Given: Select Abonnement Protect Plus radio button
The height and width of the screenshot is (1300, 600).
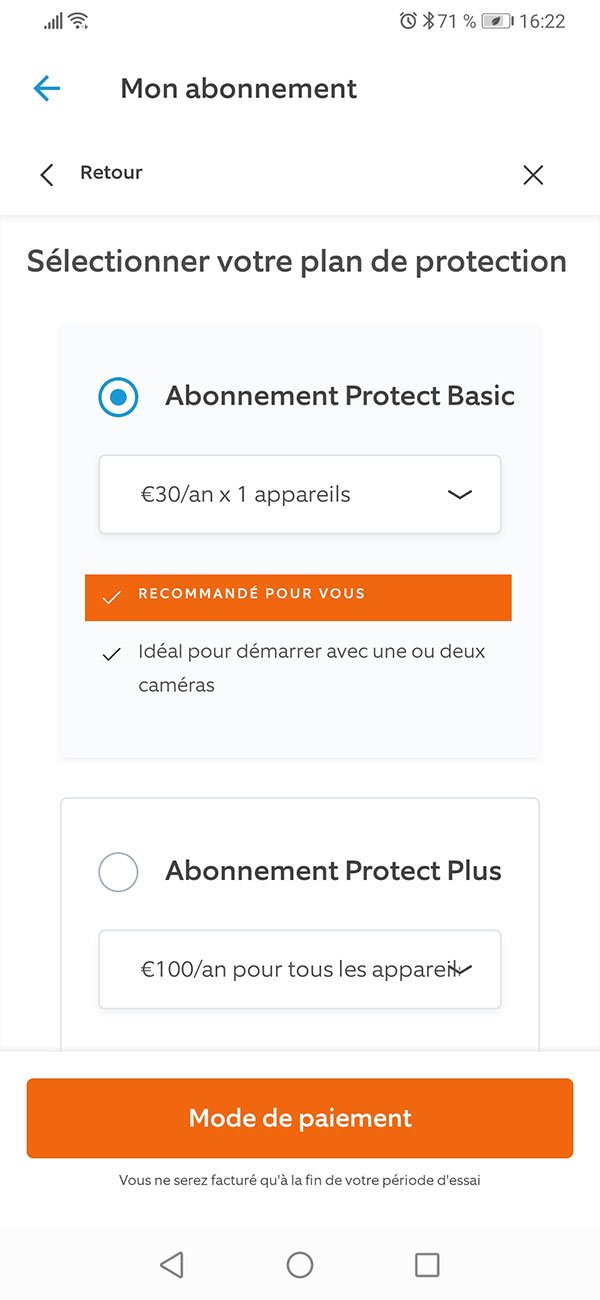Looking at the screenshot, I should coord(118,872).
